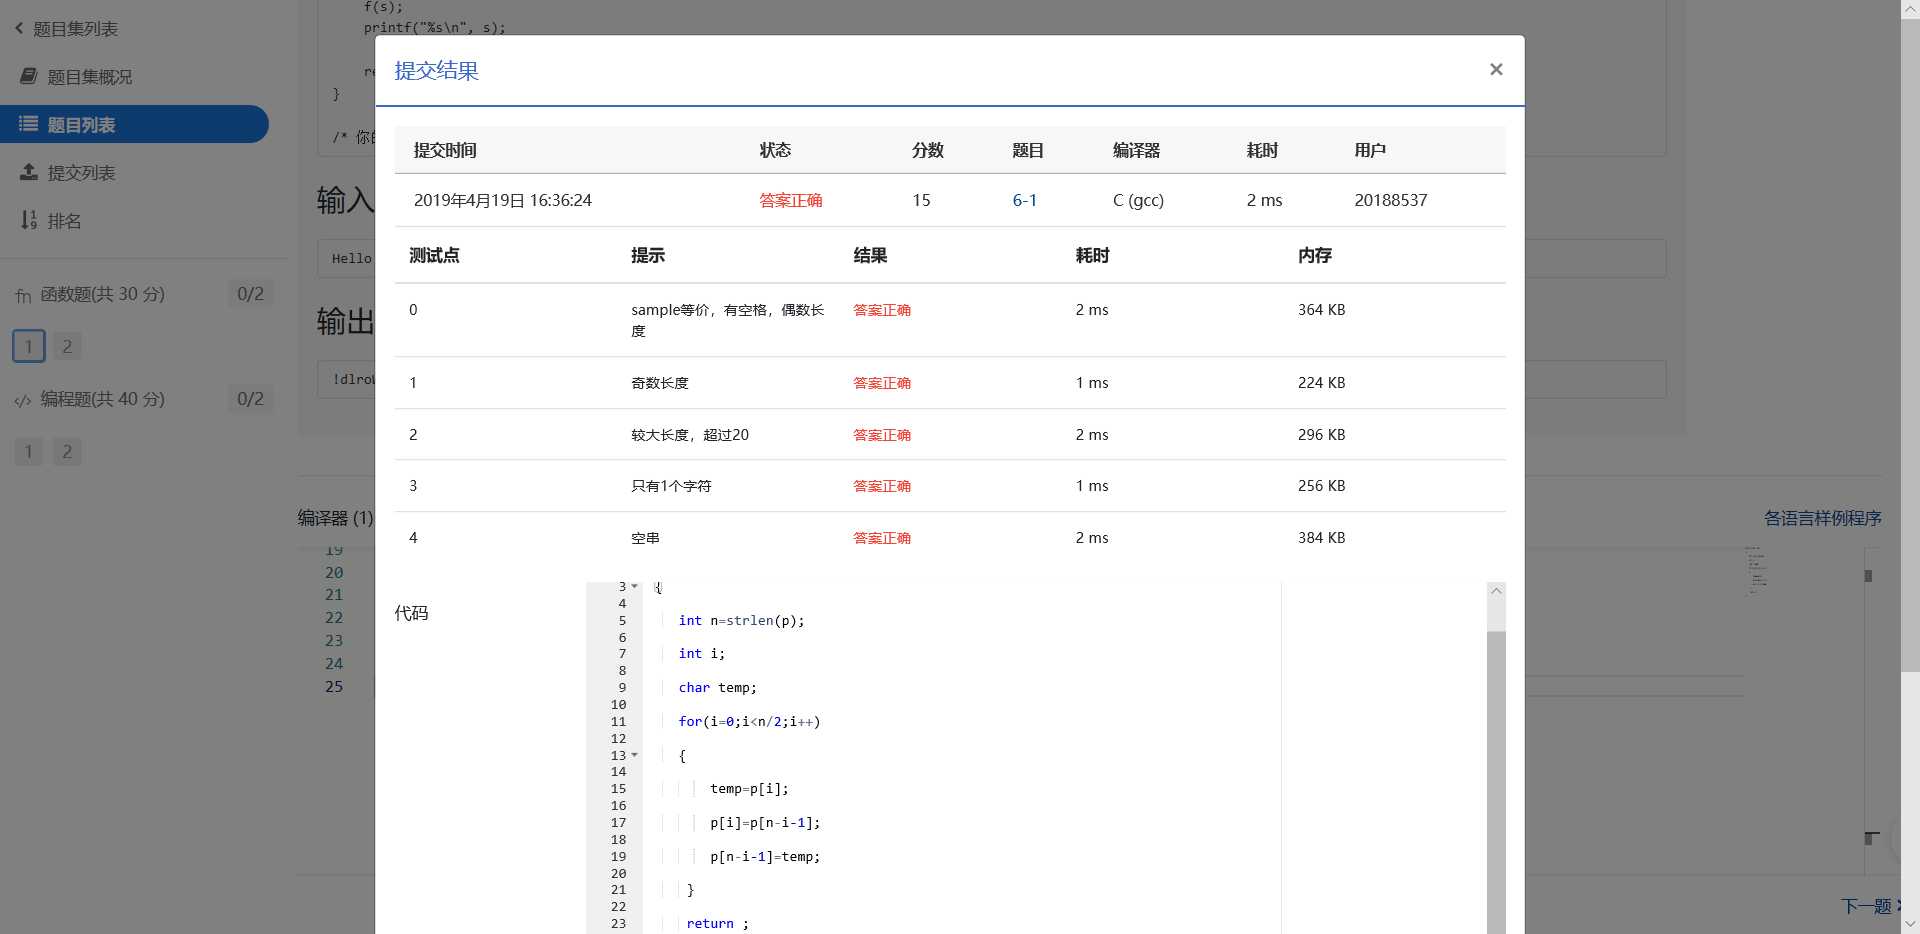Image resolution: width=1920 pixels, height=934 pixels.
Task: Click the book icon beside 题目集概况
Action: 29,76
